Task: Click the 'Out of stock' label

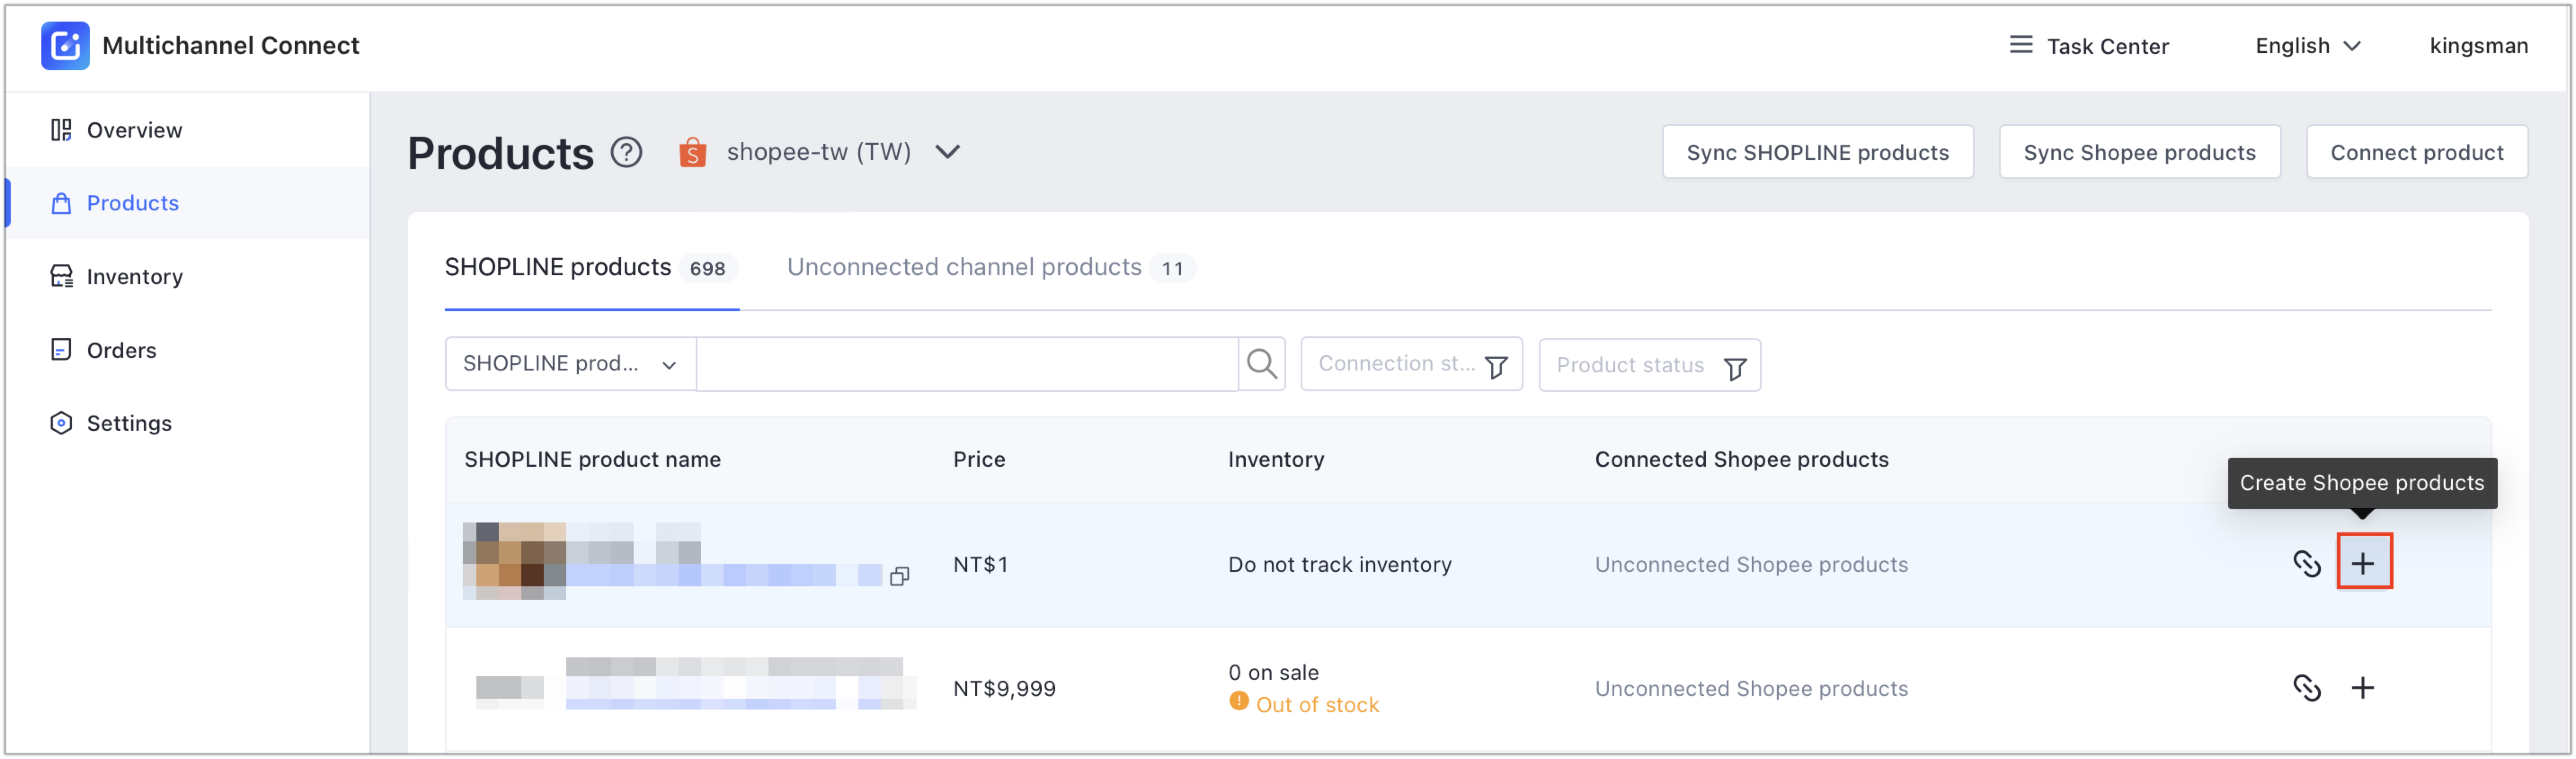Action: [x=1317, y=705]
